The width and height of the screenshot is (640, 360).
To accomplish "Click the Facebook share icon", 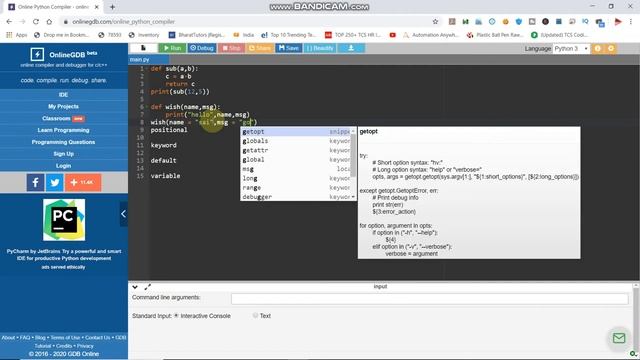I will 36,182.
